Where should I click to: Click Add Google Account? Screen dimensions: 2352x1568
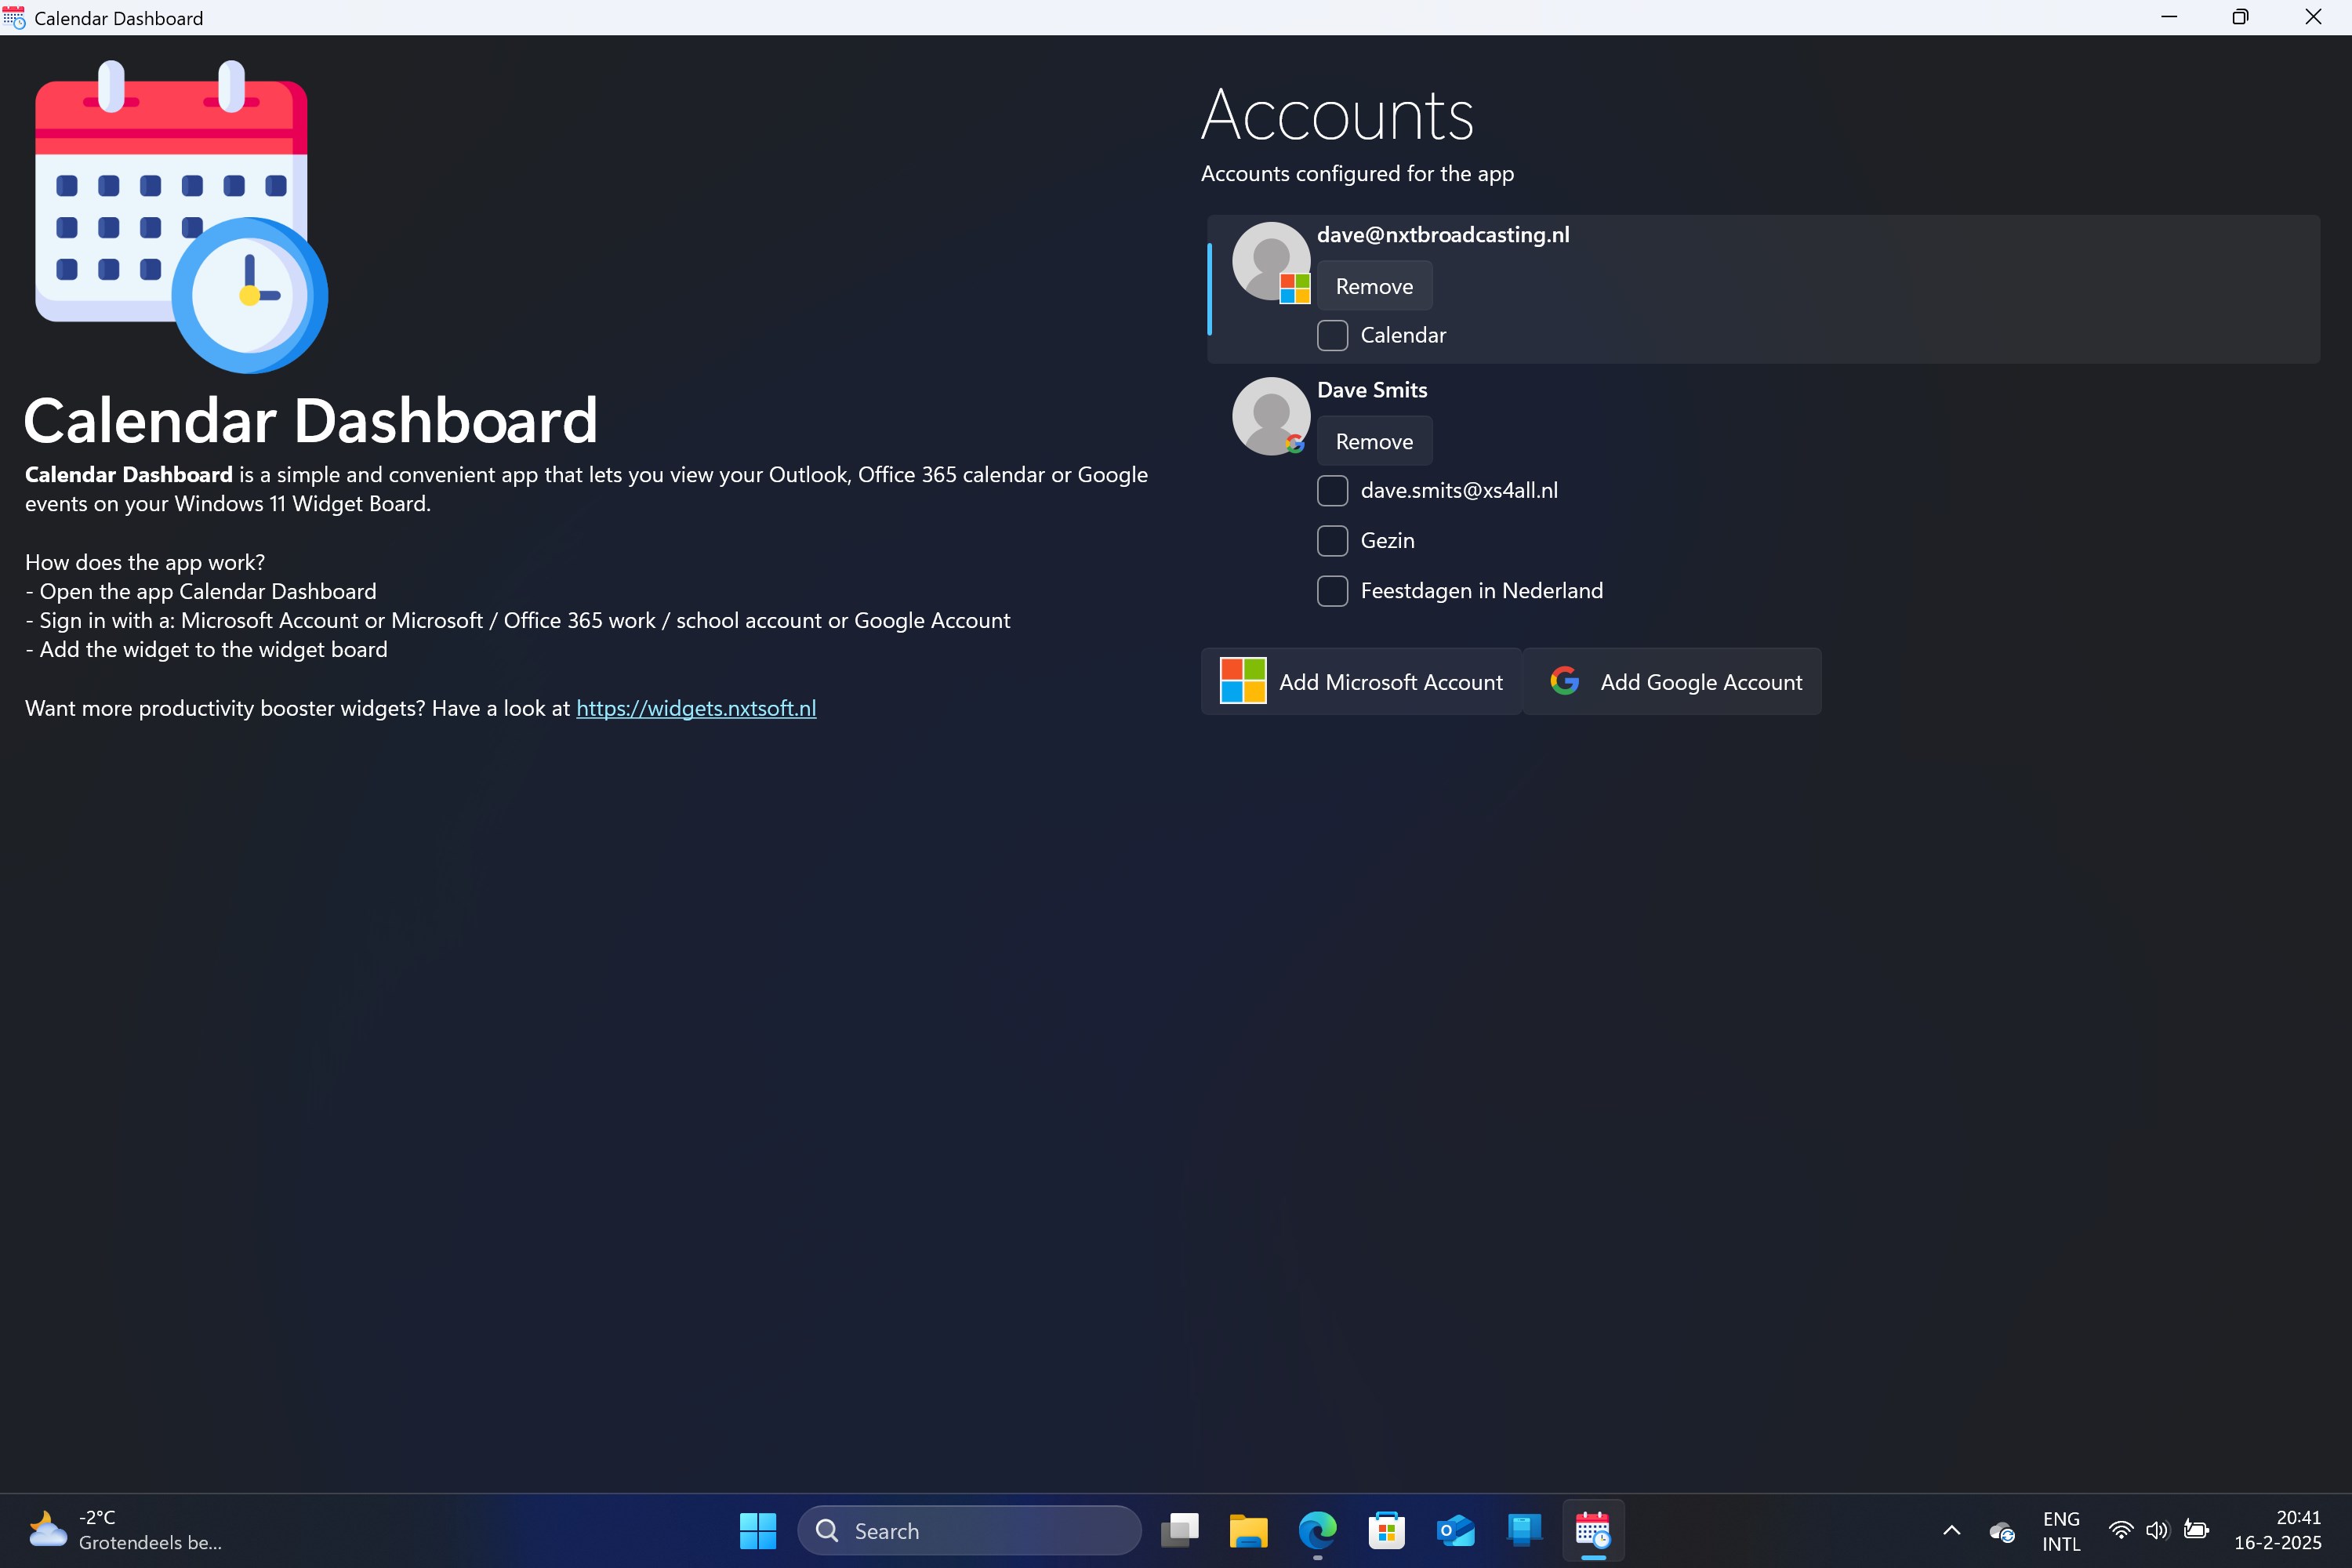point(1672,681)
